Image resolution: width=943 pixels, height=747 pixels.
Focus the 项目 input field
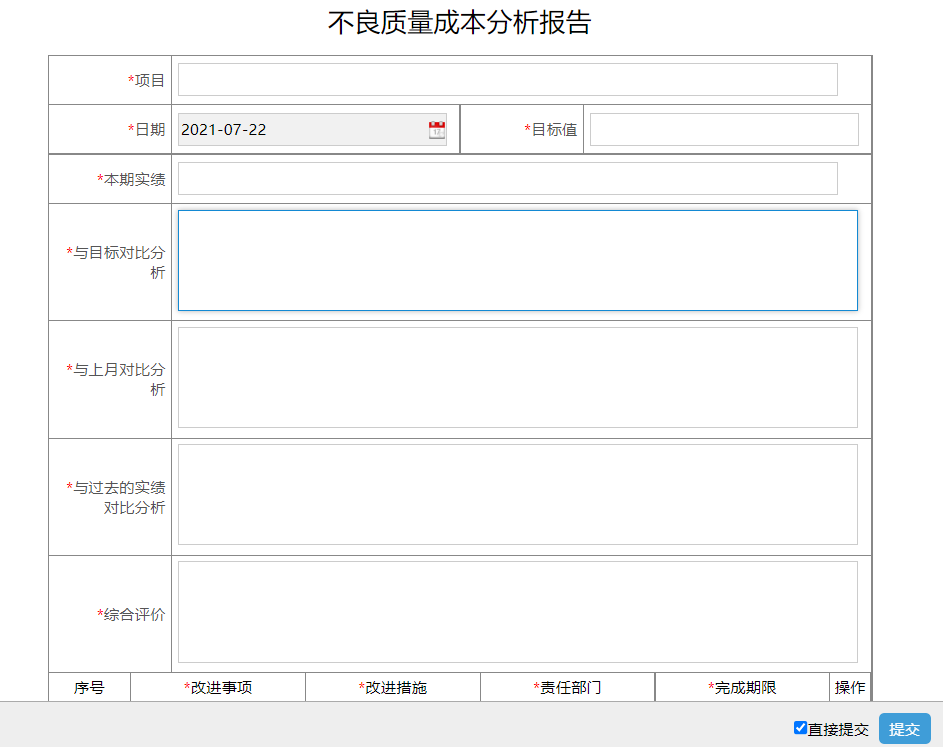[x=508, y=79]
